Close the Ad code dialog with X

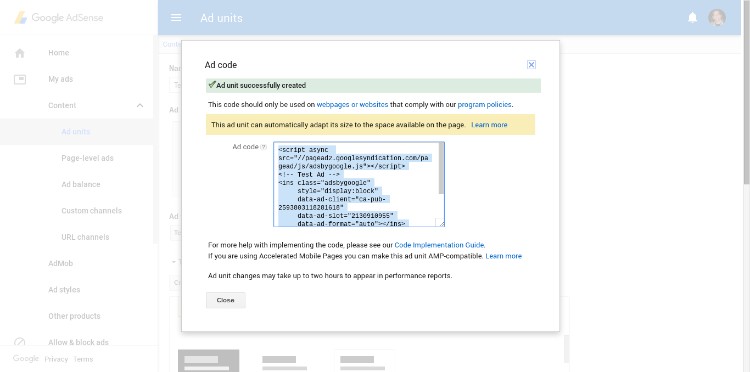pyautogui.click(x=531, y=65)
